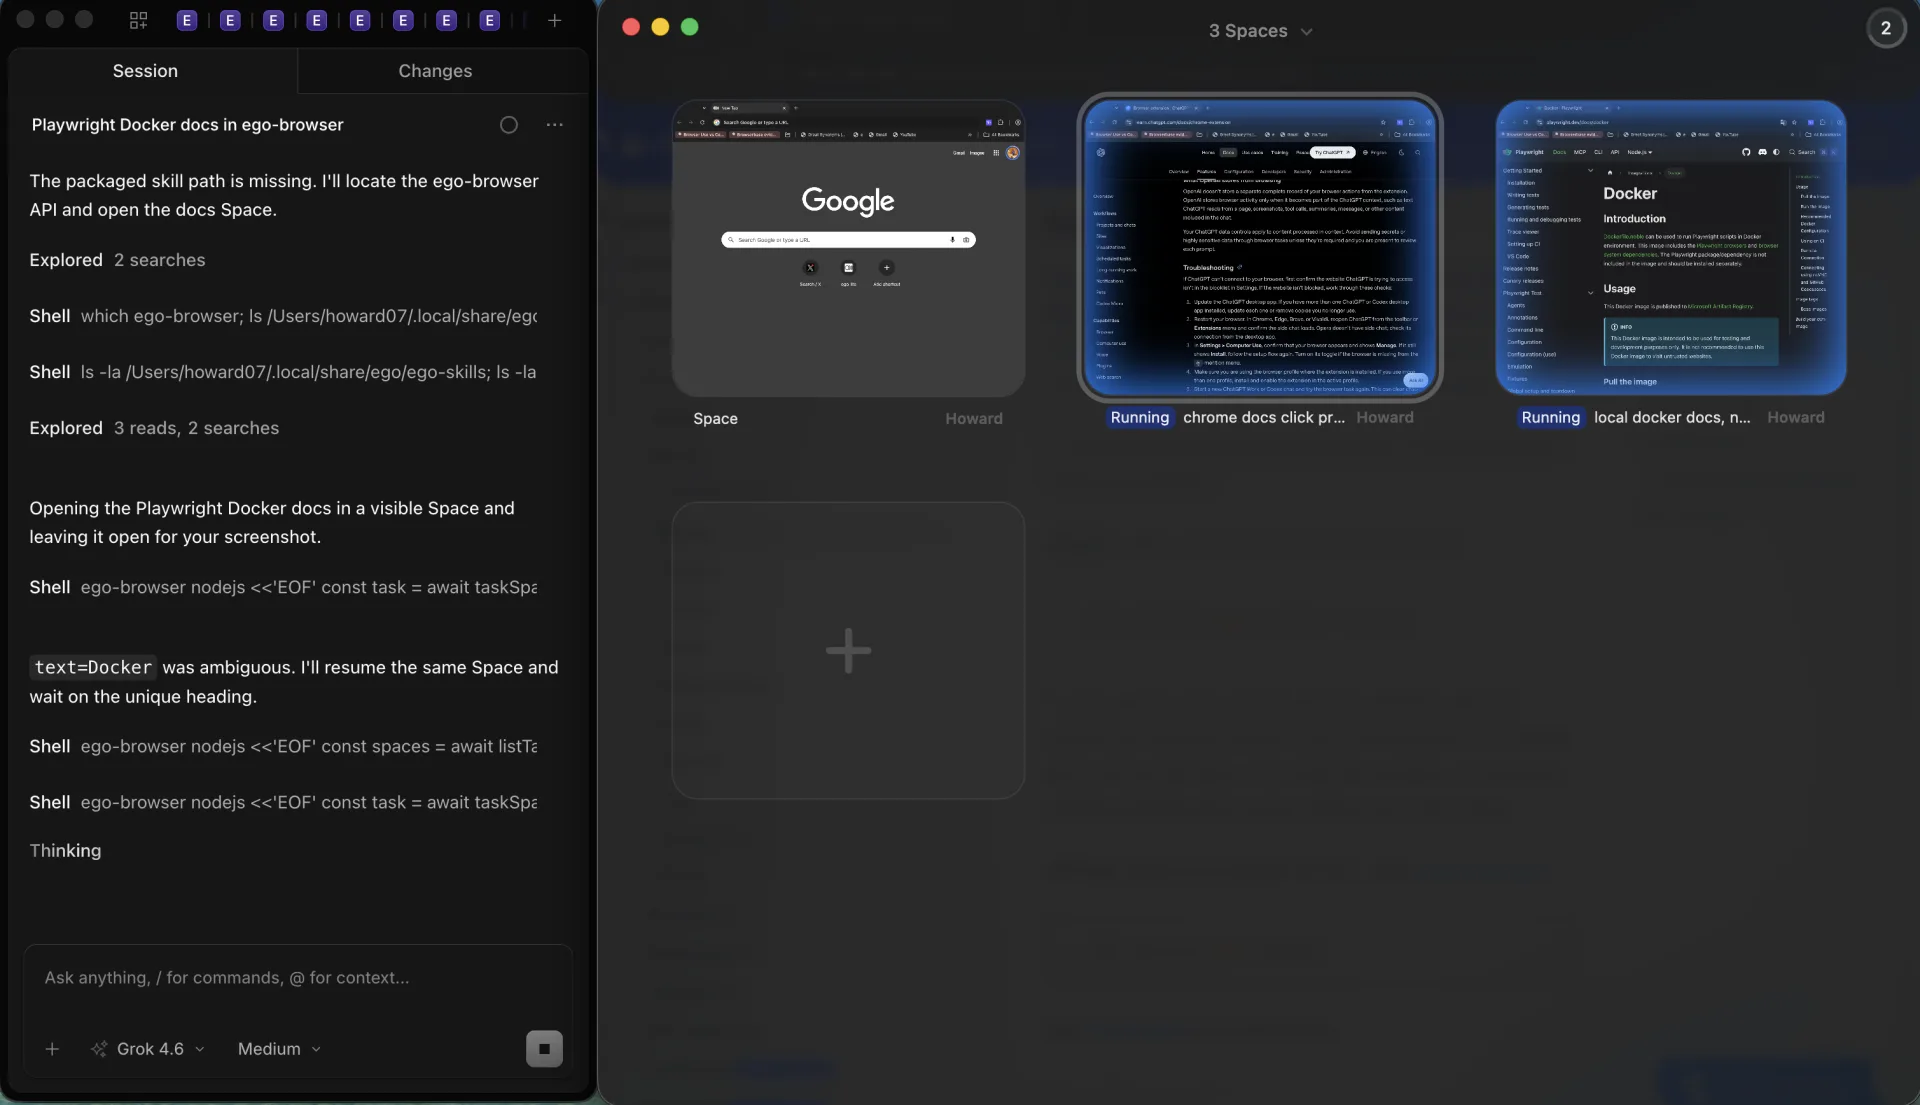Expand the Shell 'ls -la /Users/howard07' command row
This screenshot has width=1920, height=1105.
(x=283, y=372)
